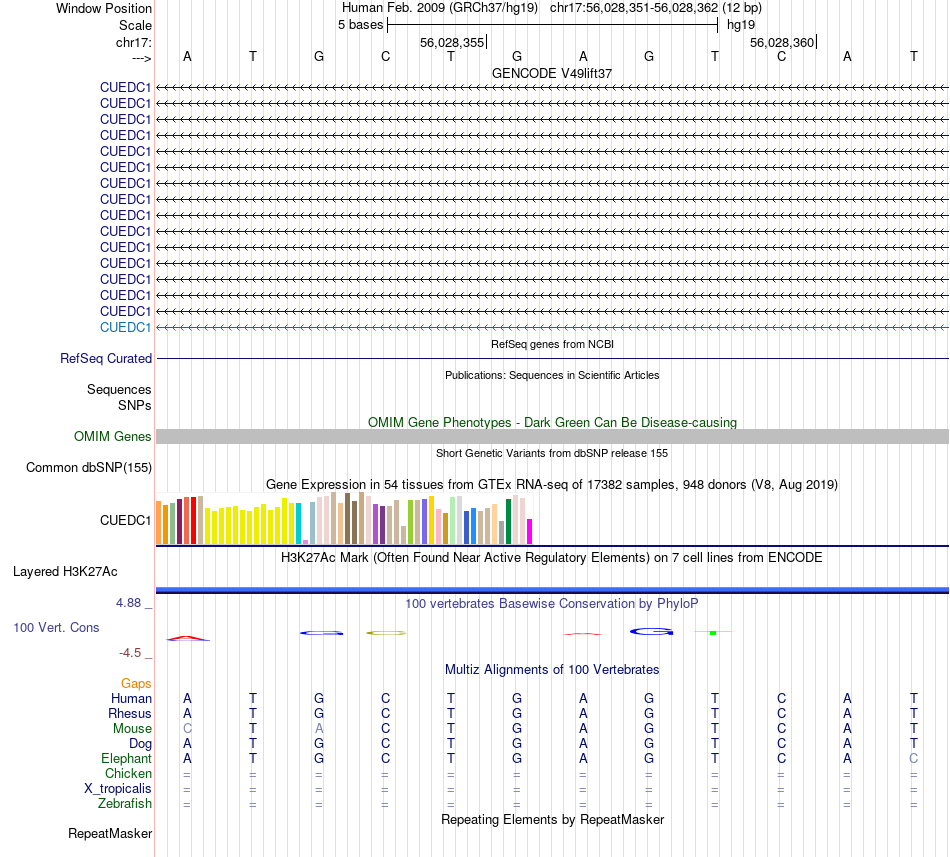950x857 pixels.
Task: Click the 'X_tropicalis' species label
Action: tap(118, 789)
